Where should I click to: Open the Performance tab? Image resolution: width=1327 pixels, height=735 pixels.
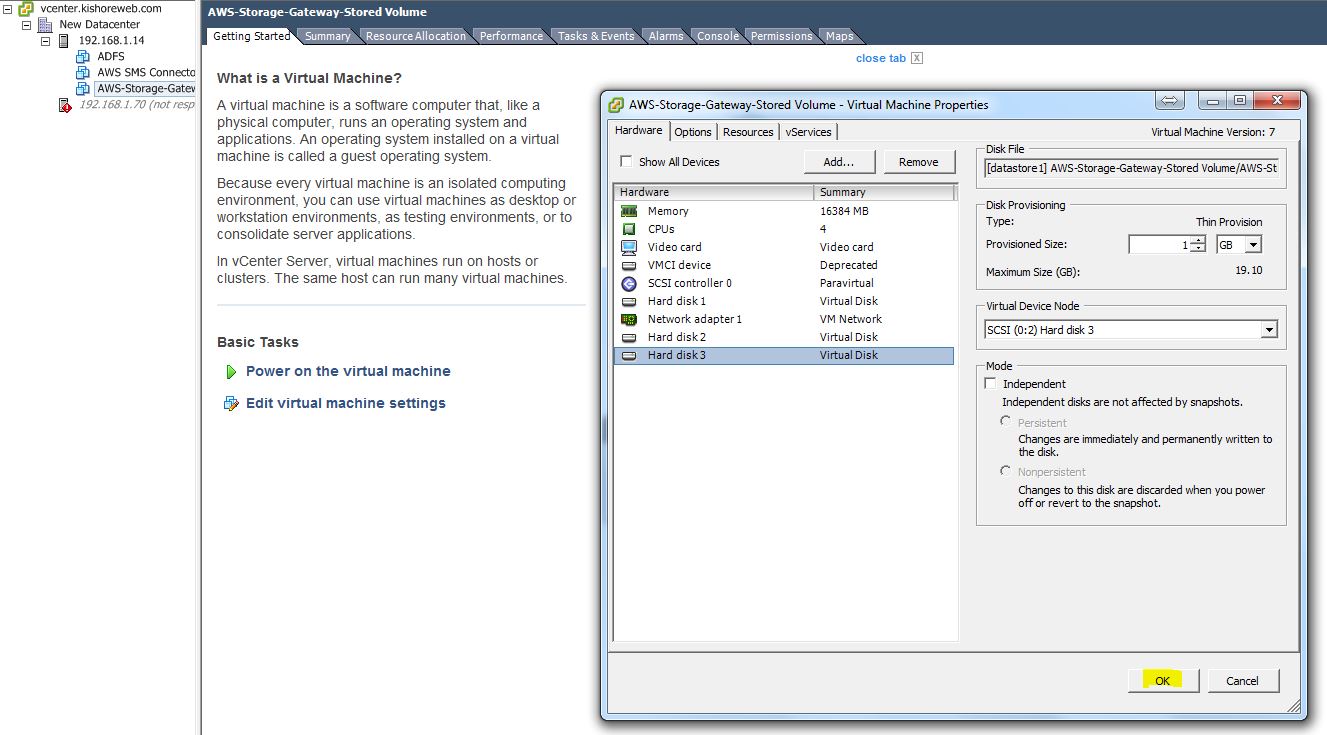pos(511,36)
